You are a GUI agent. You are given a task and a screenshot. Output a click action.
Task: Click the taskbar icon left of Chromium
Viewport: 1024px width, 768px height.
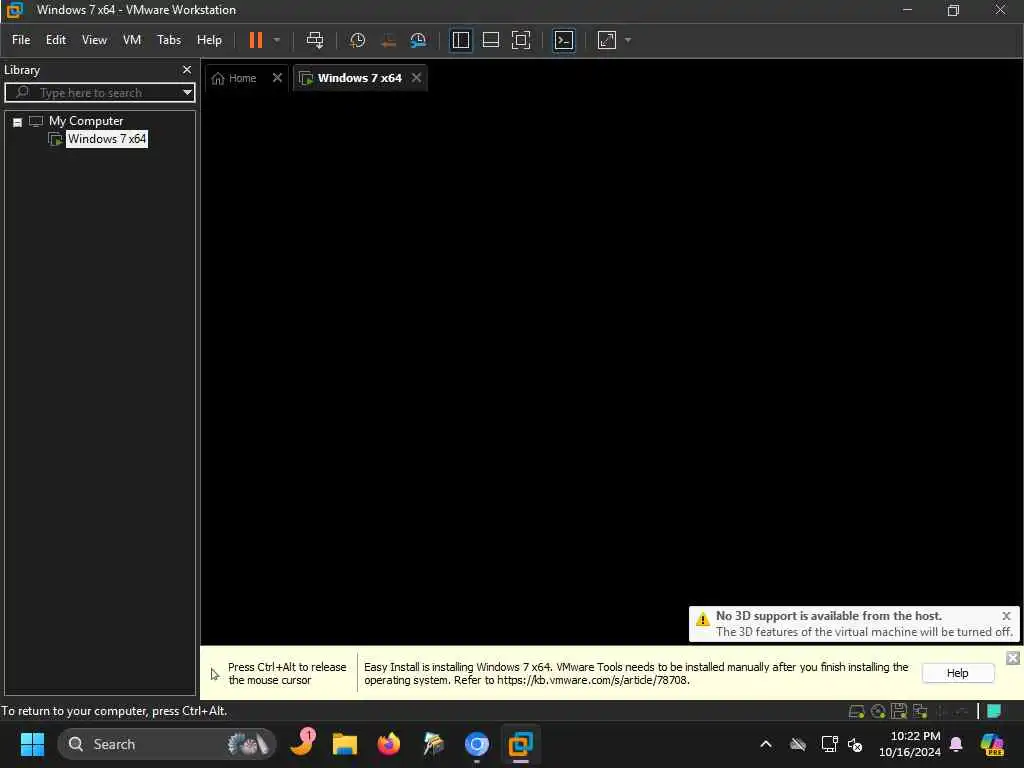(x=433, y=744)
